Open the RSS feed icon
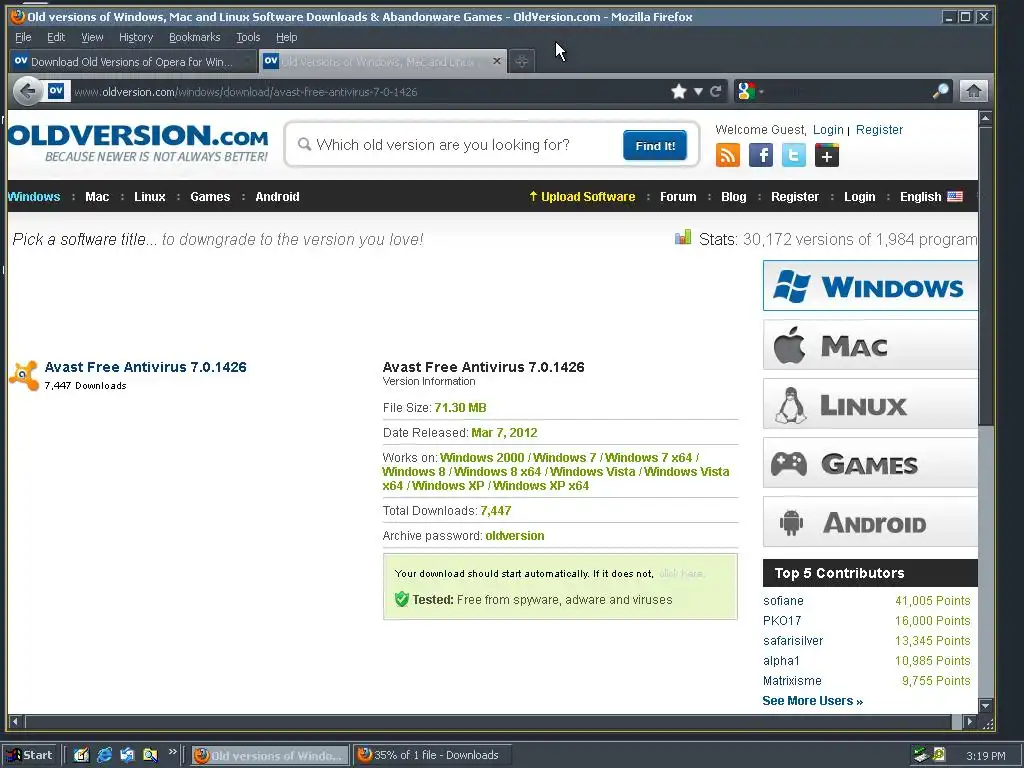The image size is (1024, 768). (x=728, y=155)
